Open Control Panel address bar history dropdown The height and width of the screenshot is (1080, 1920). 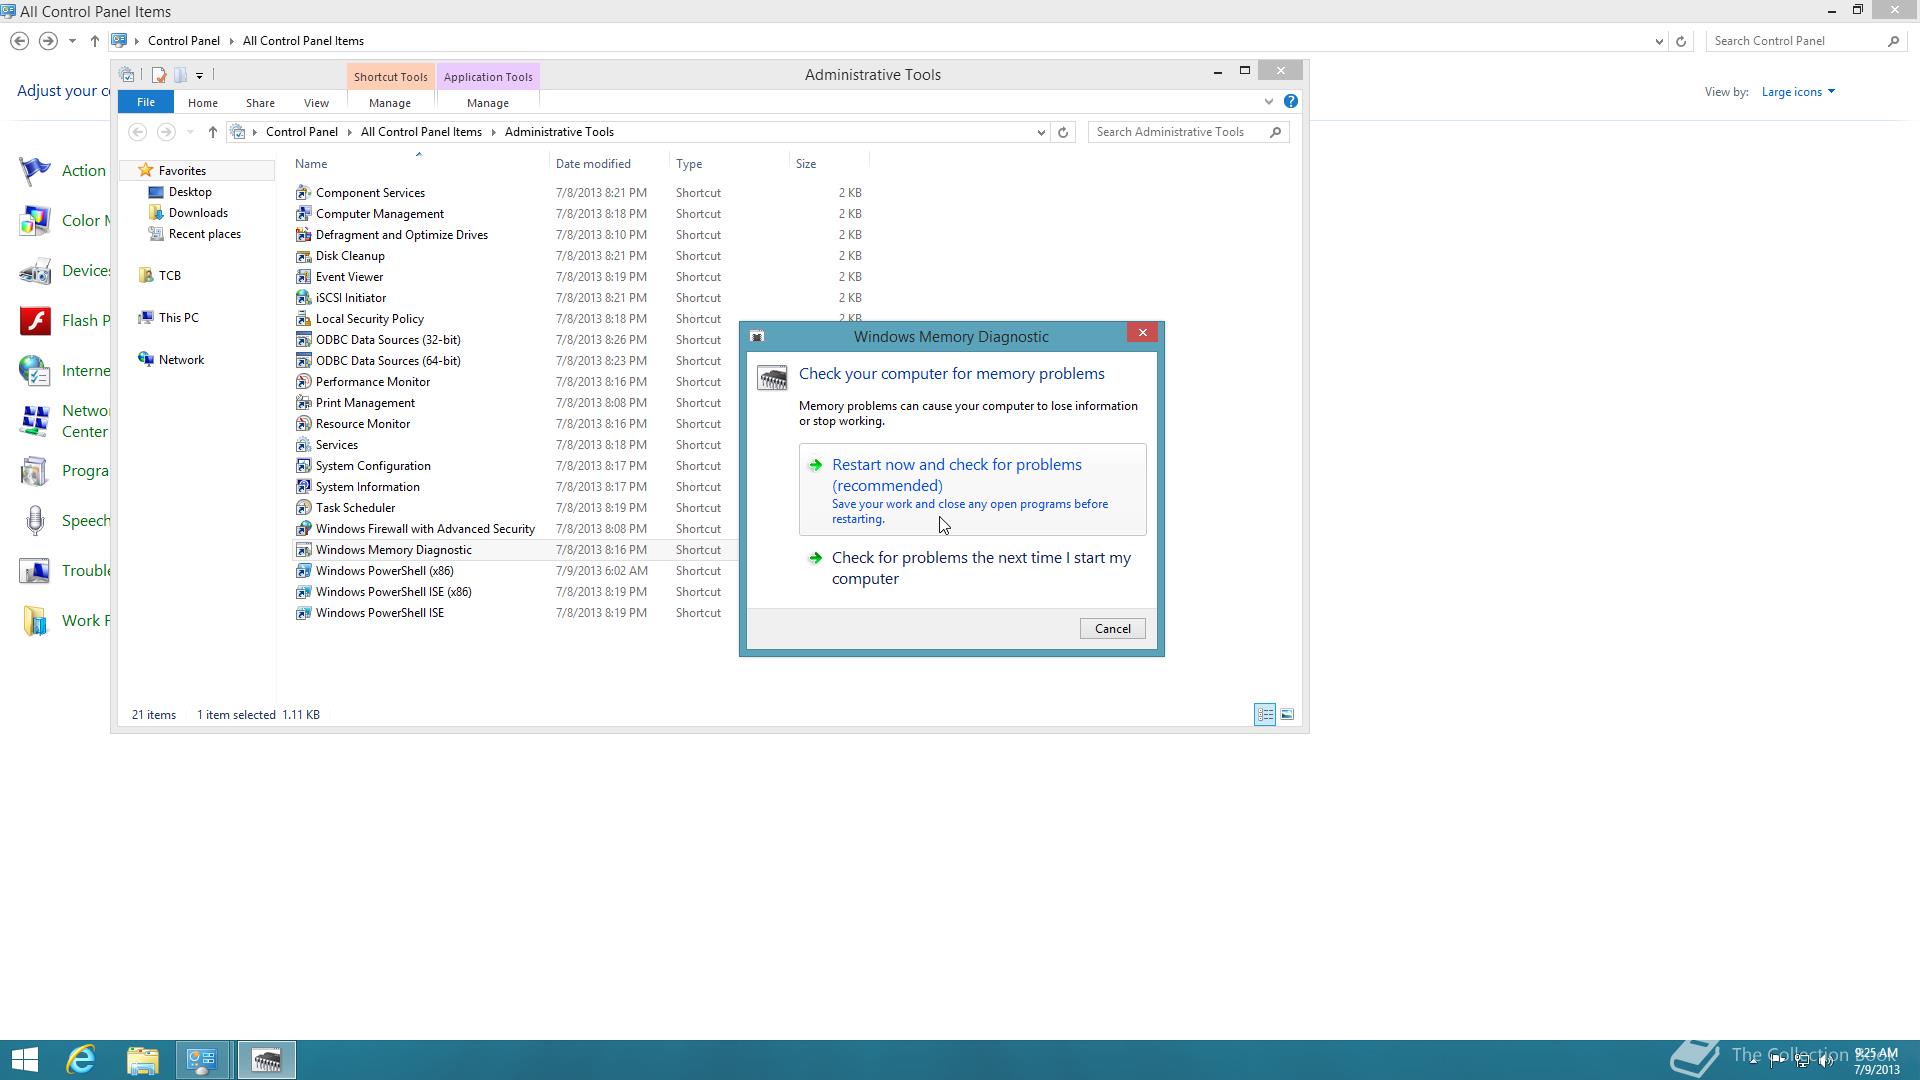(1659, 41)
